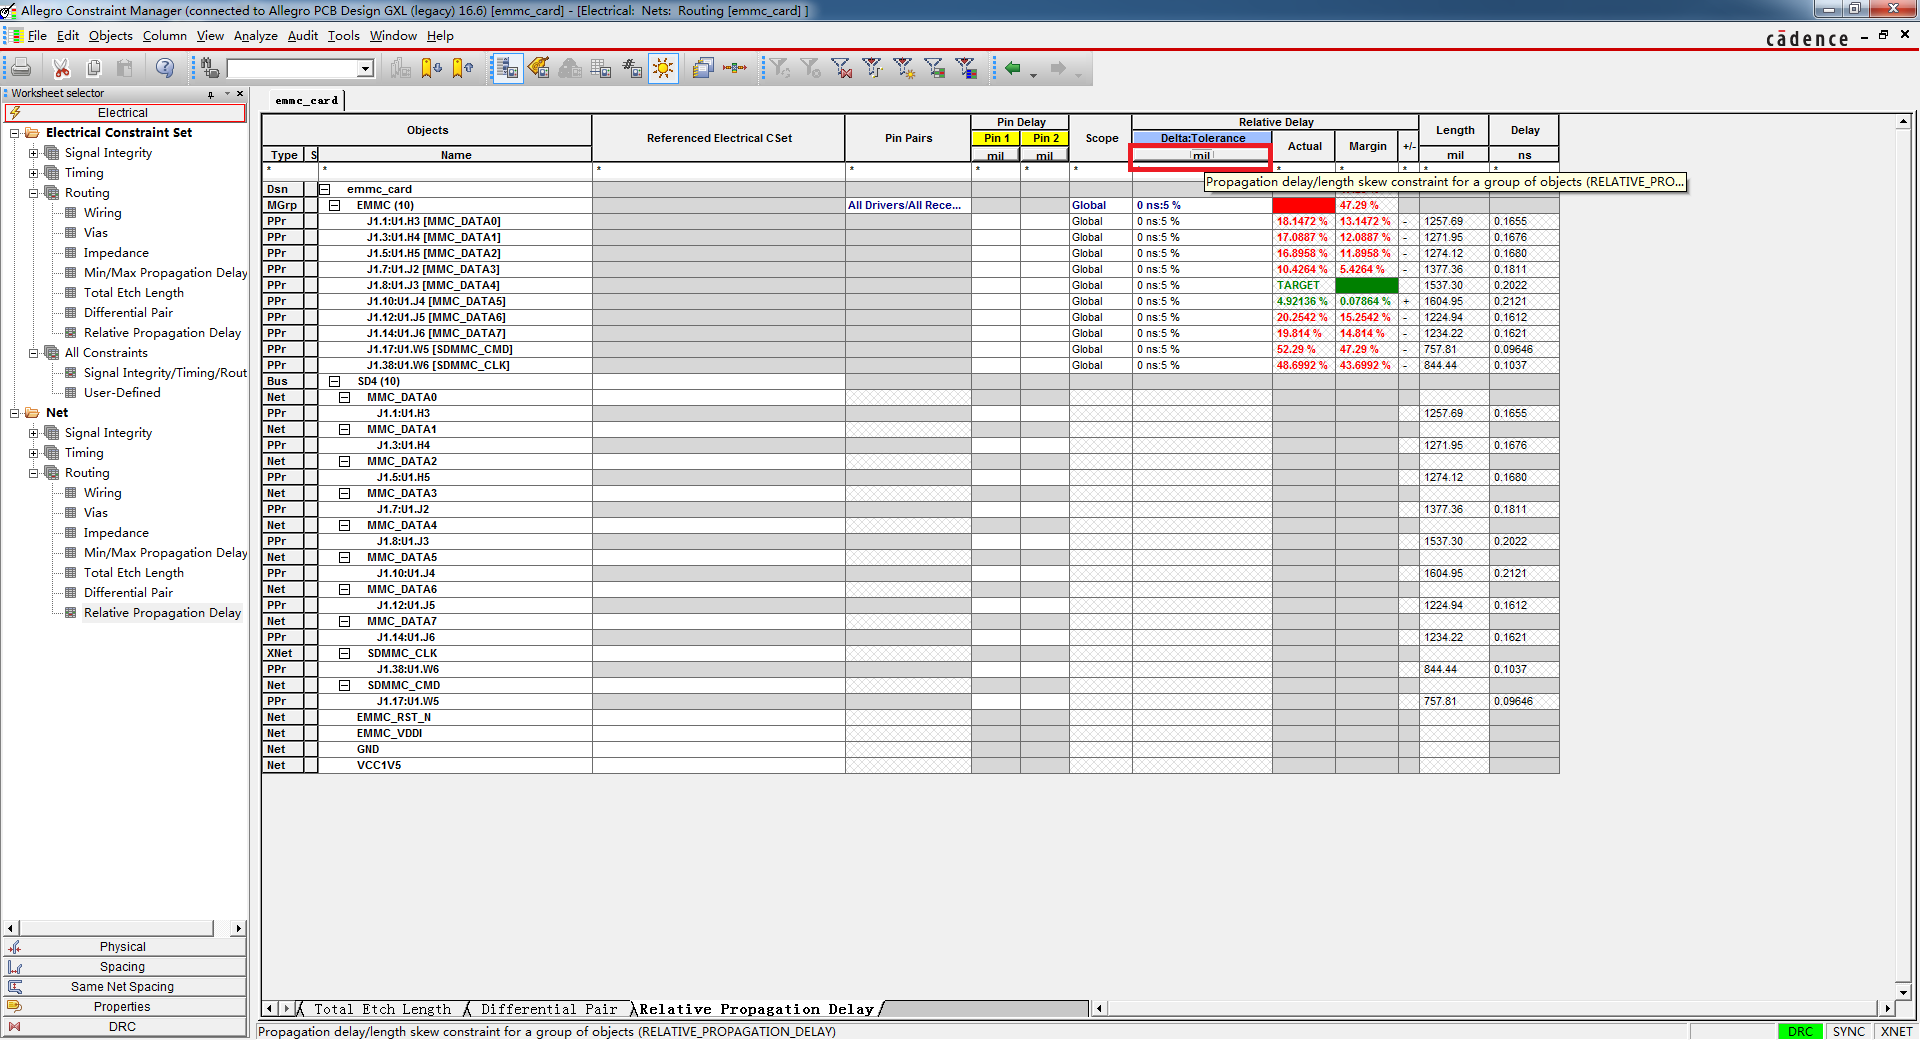Click Delta:Tolerance column header
Screen dimensions: 1920x1040
(x=1202, y=138)
